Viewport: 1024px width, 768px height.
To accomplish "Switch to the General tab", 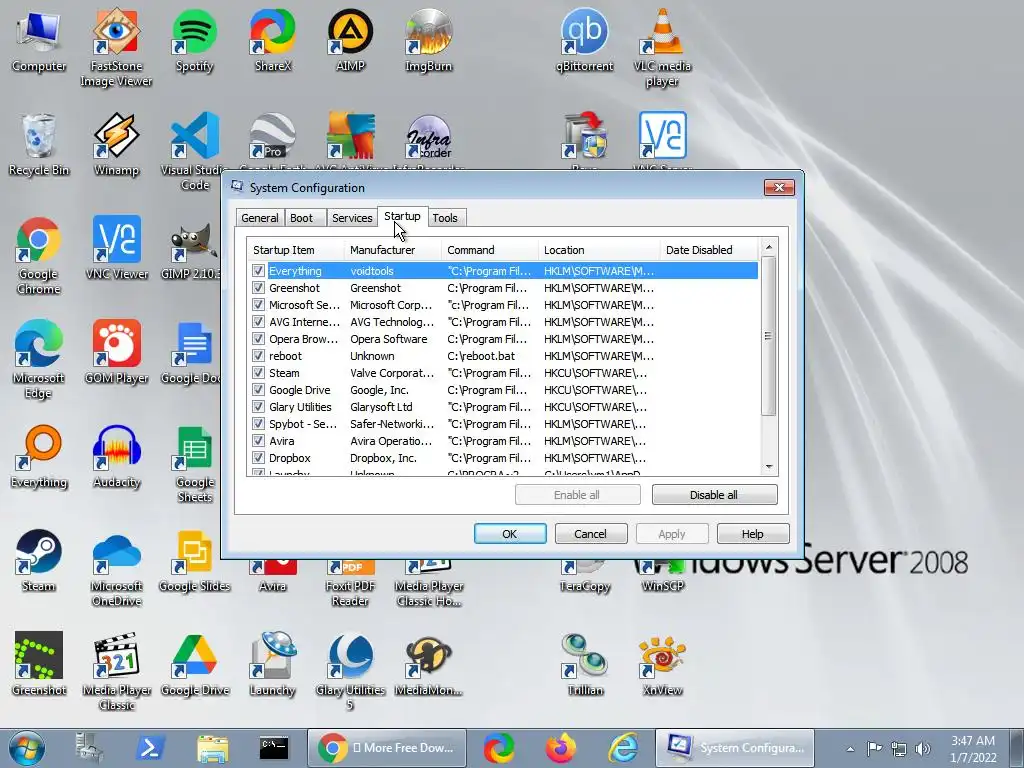I will tap(260, 217).
